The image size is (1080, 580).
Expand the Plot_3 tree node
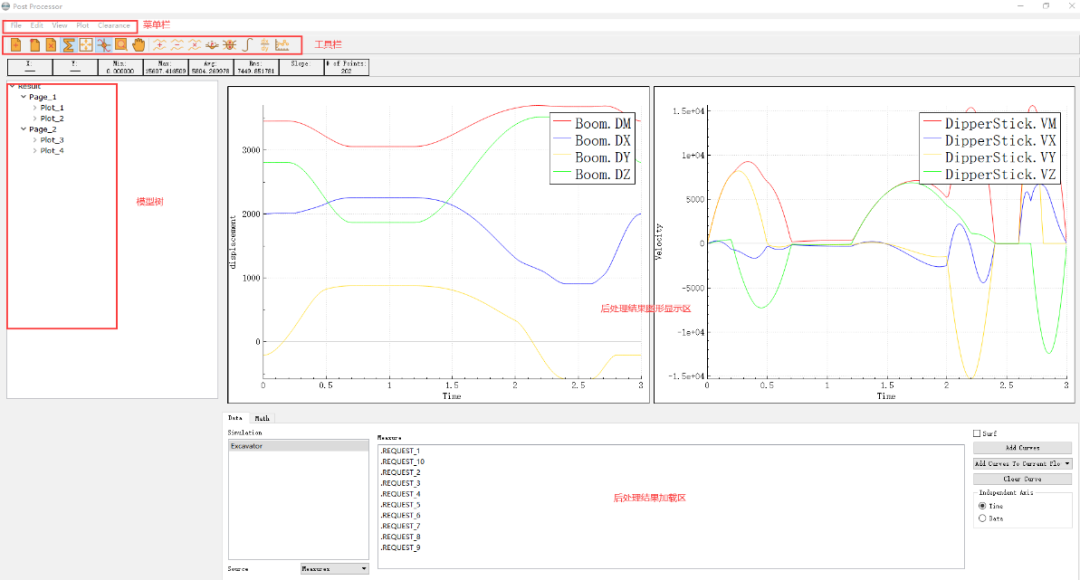(34, 140)
